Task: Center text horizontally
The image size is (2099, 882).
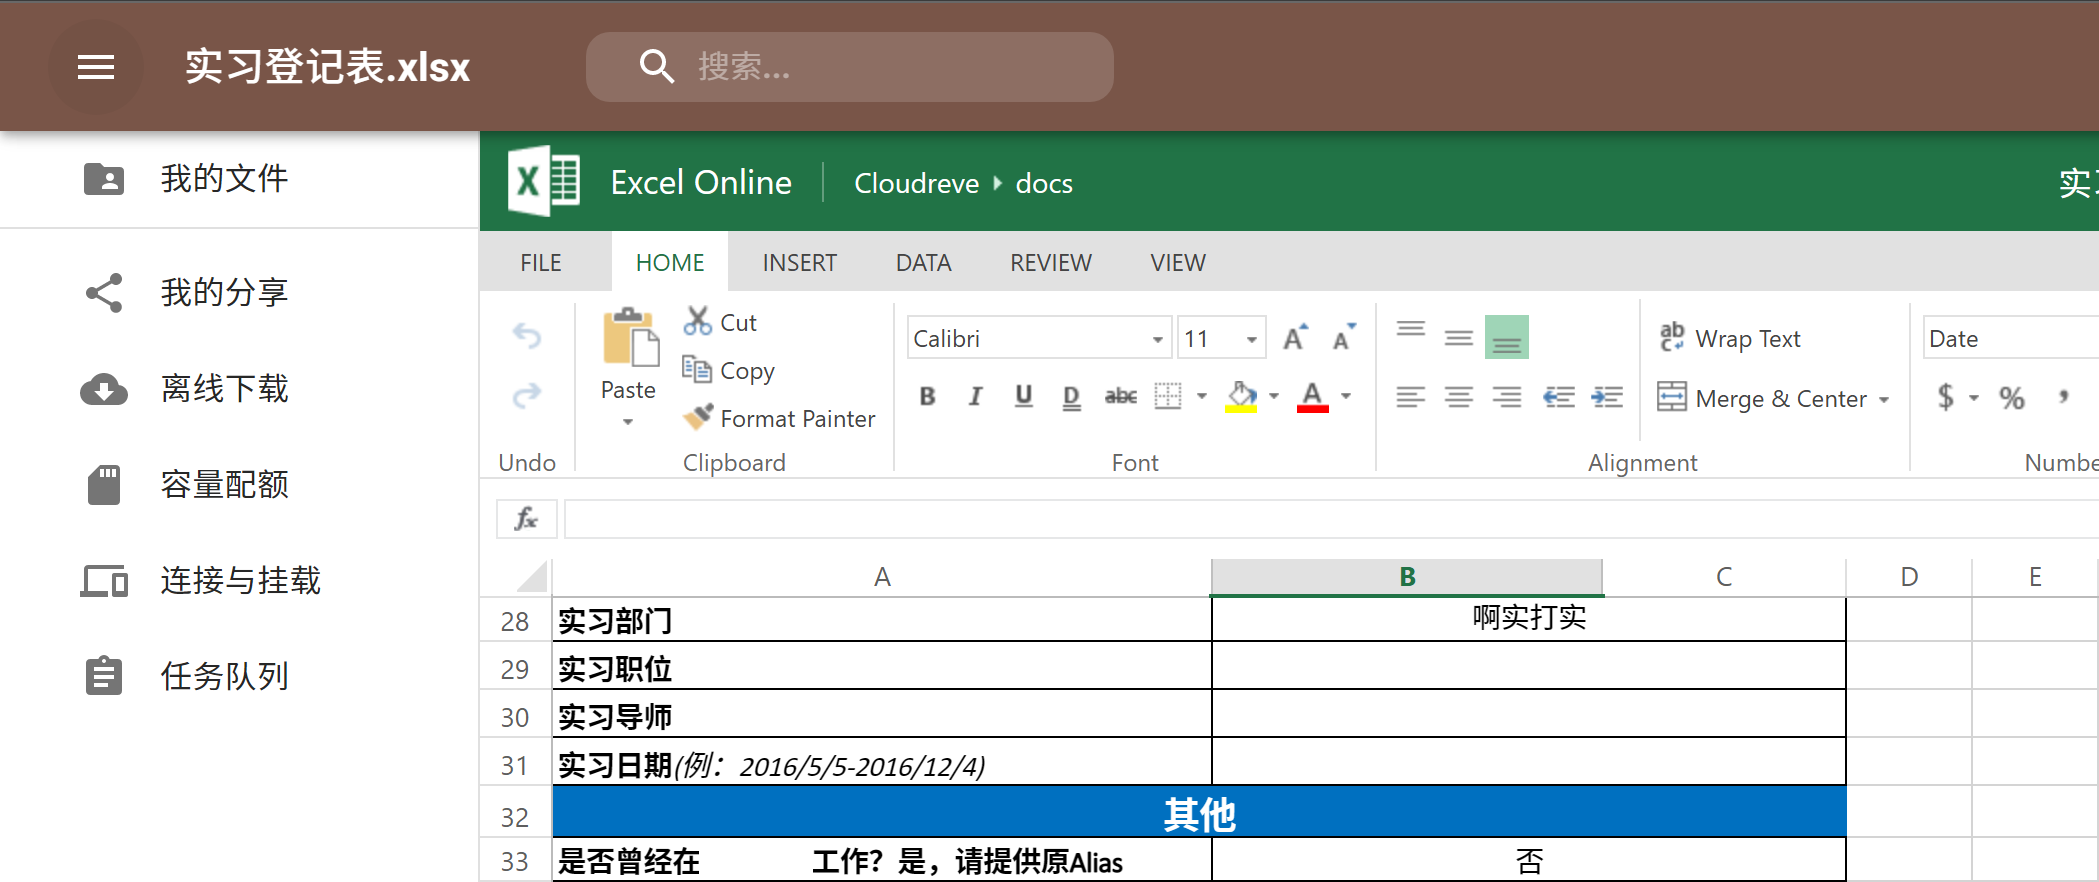Action: click(x=1459, y=397)
